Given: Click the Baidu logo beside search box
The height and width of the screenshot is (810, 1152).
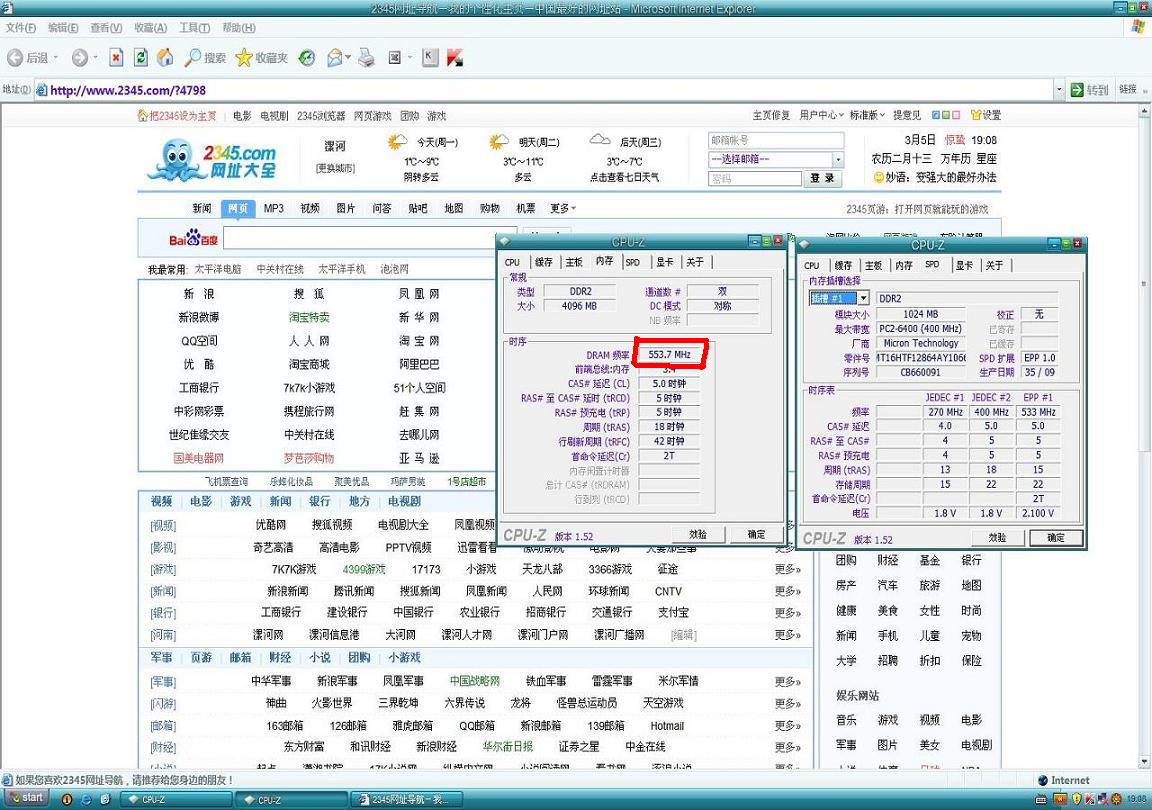Looking at the screenshot, I should tap(193, 238).
